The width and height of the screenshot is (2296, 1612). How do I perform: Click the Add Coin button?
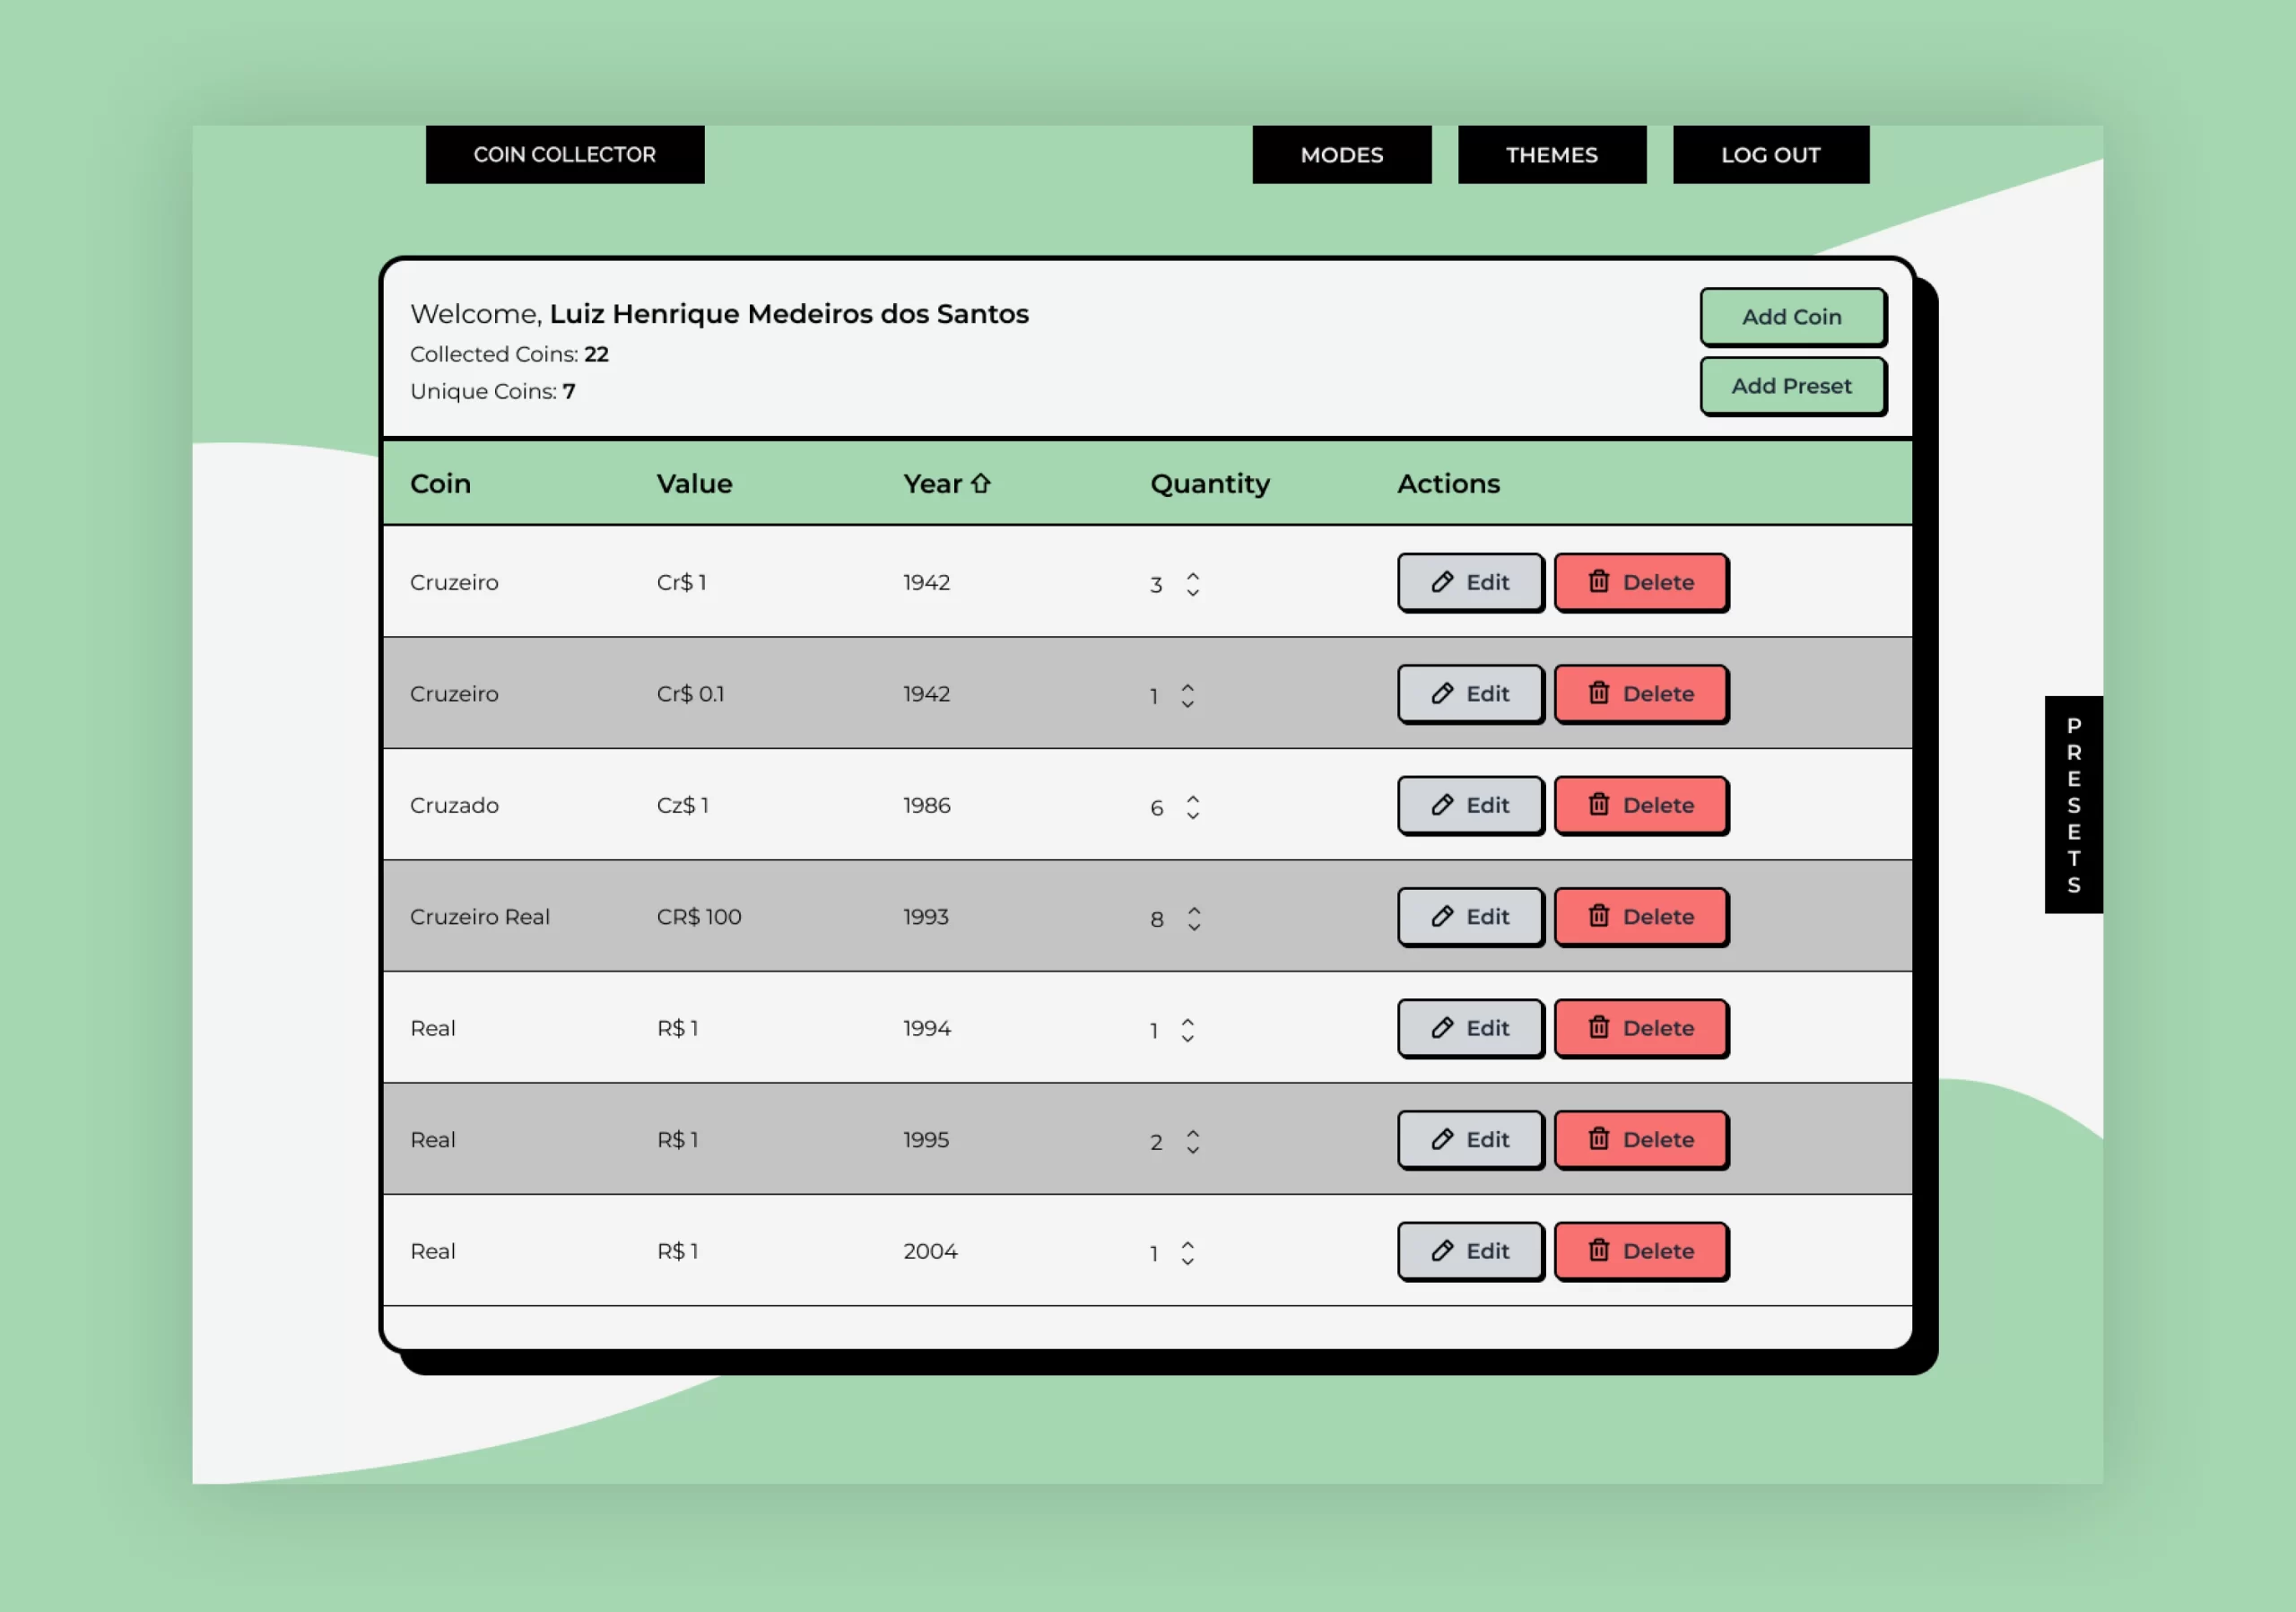tap(1791, 317)
